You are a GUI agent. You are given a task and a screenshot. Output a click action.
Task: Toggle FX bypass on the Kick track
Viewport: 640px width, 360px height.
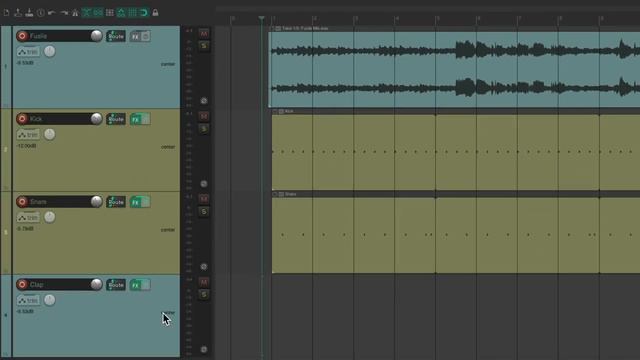coord(146,119)
